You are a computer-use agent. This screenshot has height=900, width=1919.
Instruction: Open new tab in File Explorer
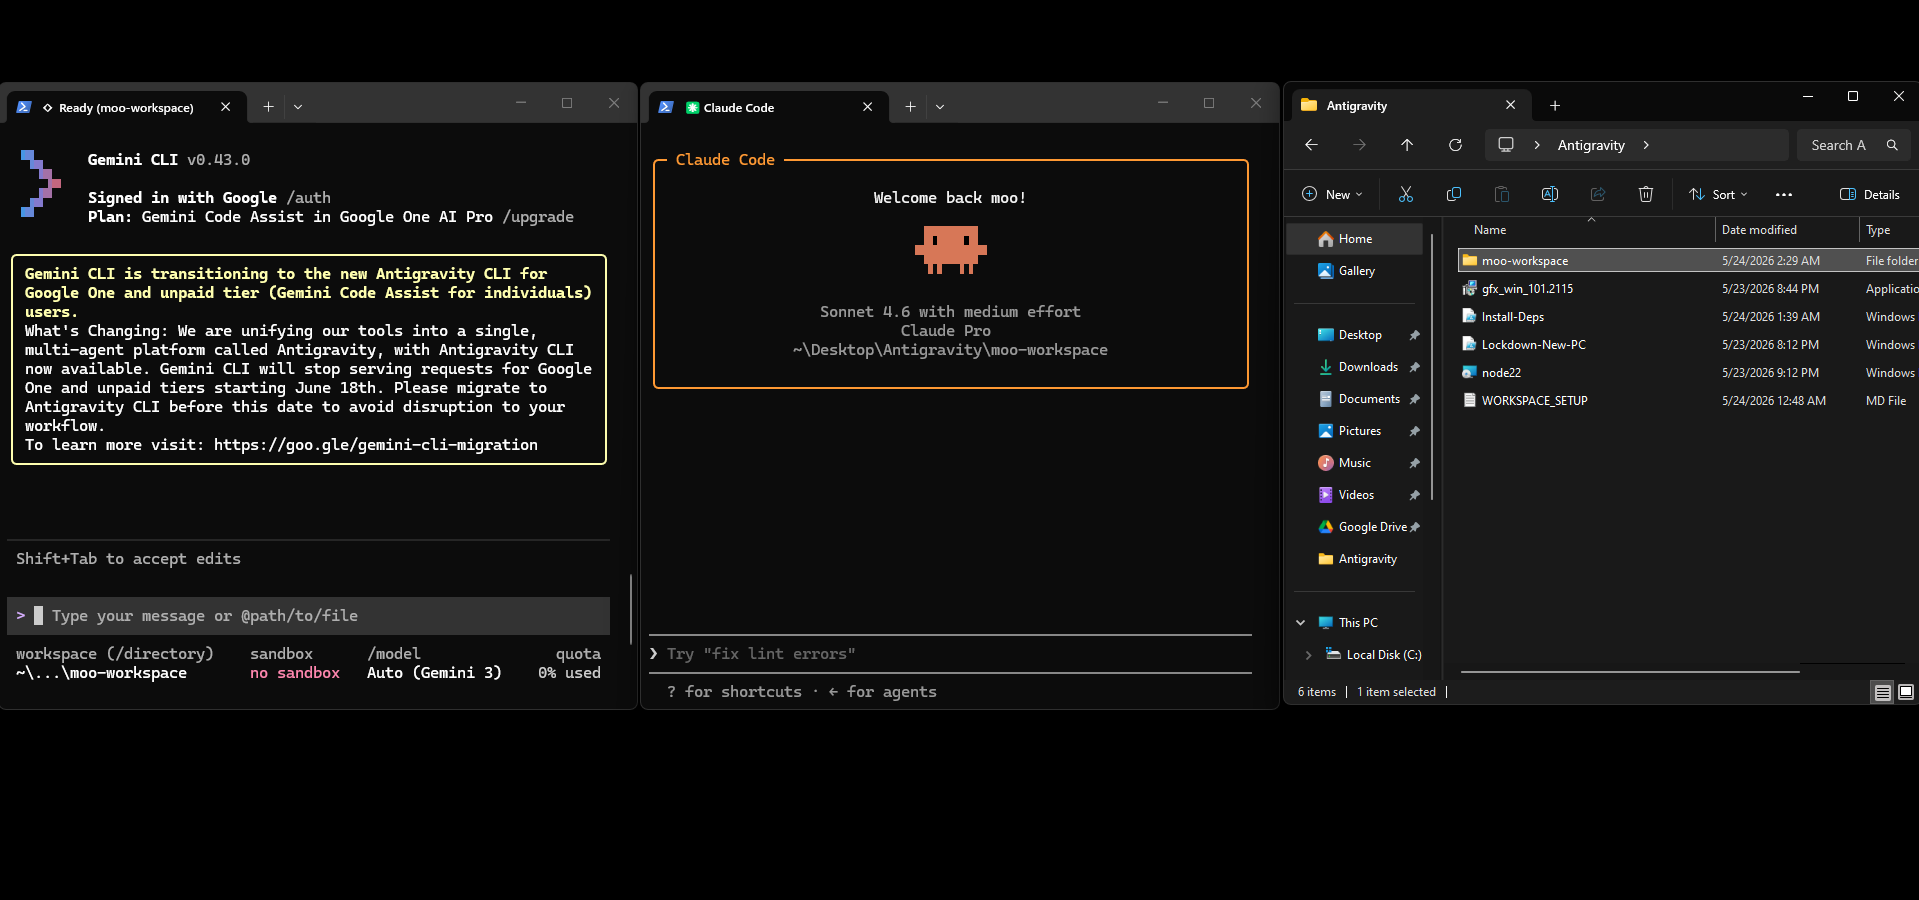point(1554,105)
